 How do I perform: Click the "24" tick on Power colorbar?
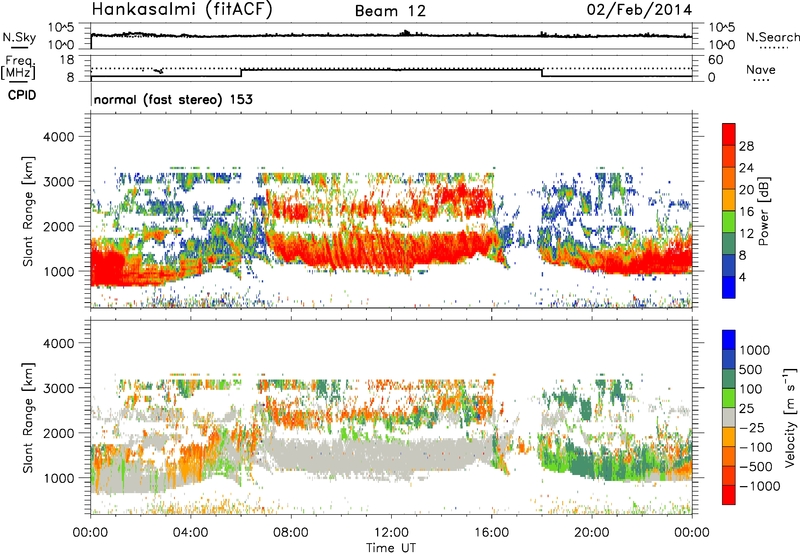coord(746,168)
